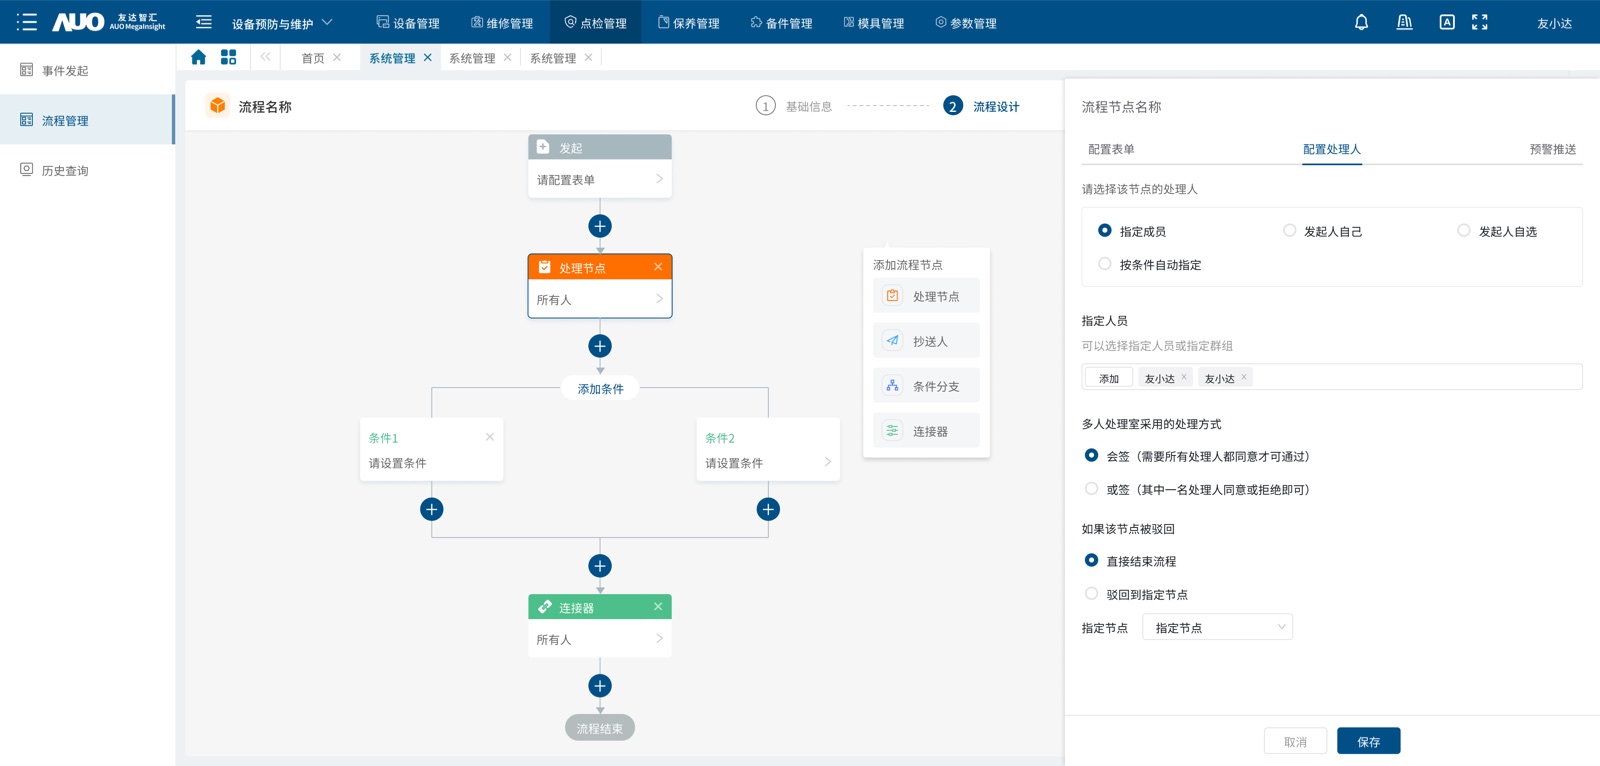The width and height of the screenshot is (1600, 766).
Task: Add 连接器 node from palette
Action: coord(926,431)
